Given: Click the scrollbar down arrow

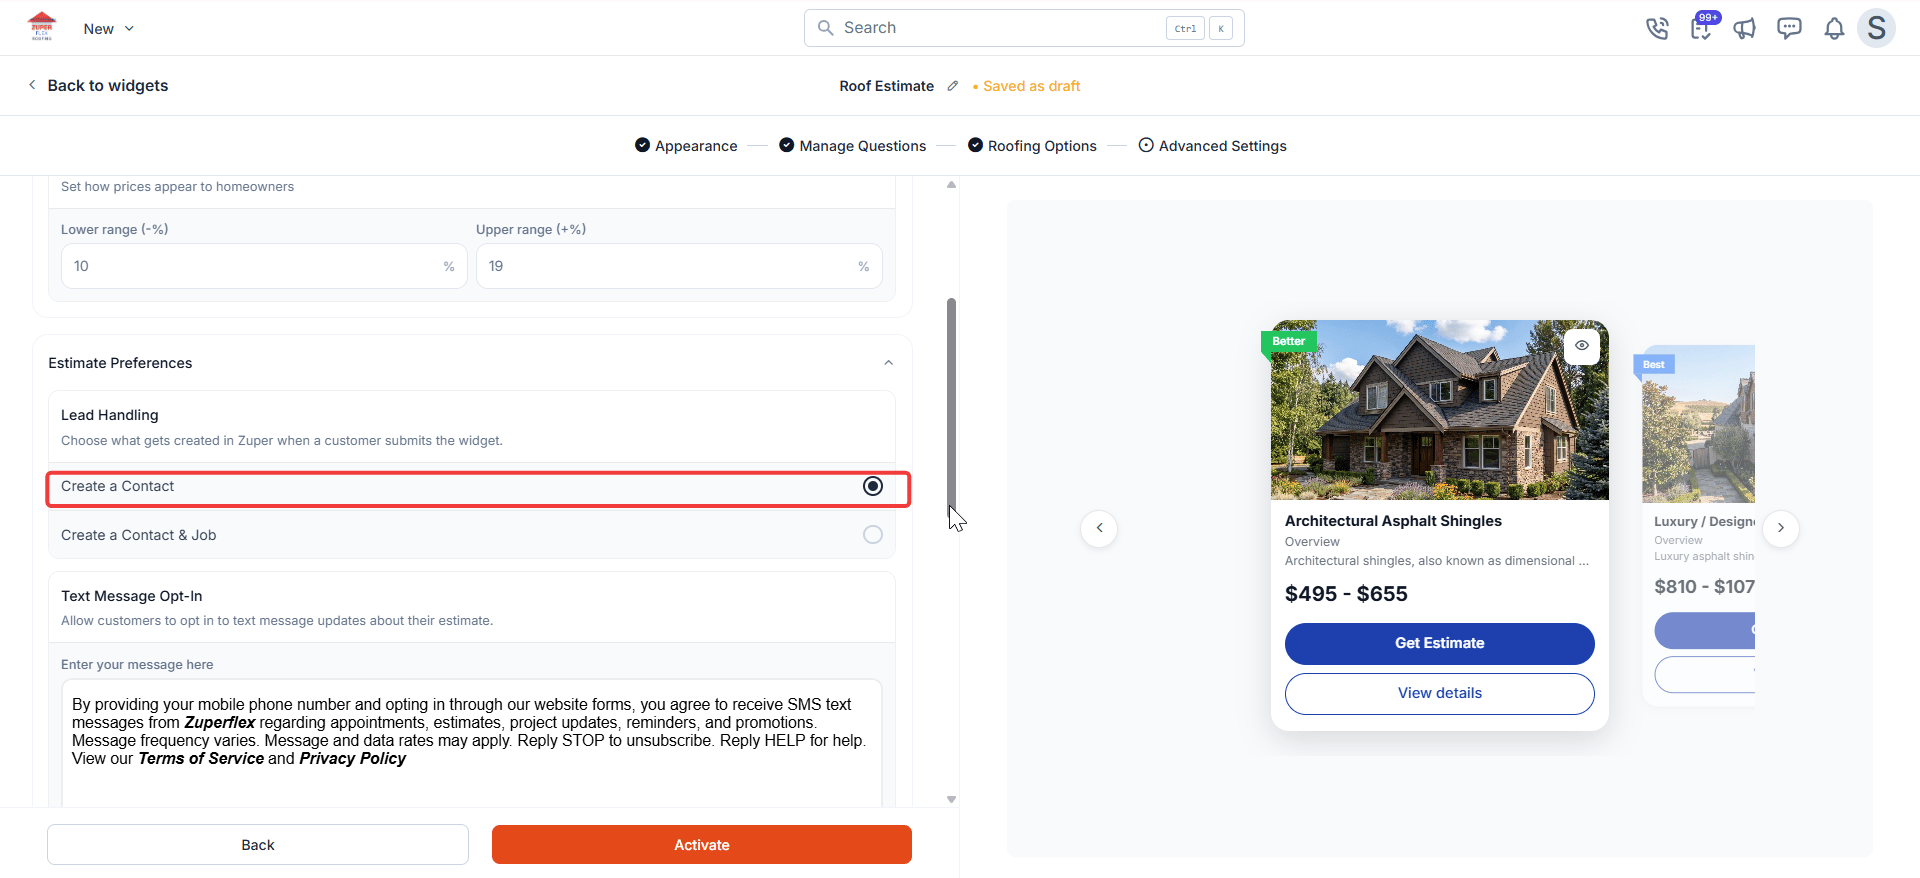Looking at the screenshot, I should (951, 799).
